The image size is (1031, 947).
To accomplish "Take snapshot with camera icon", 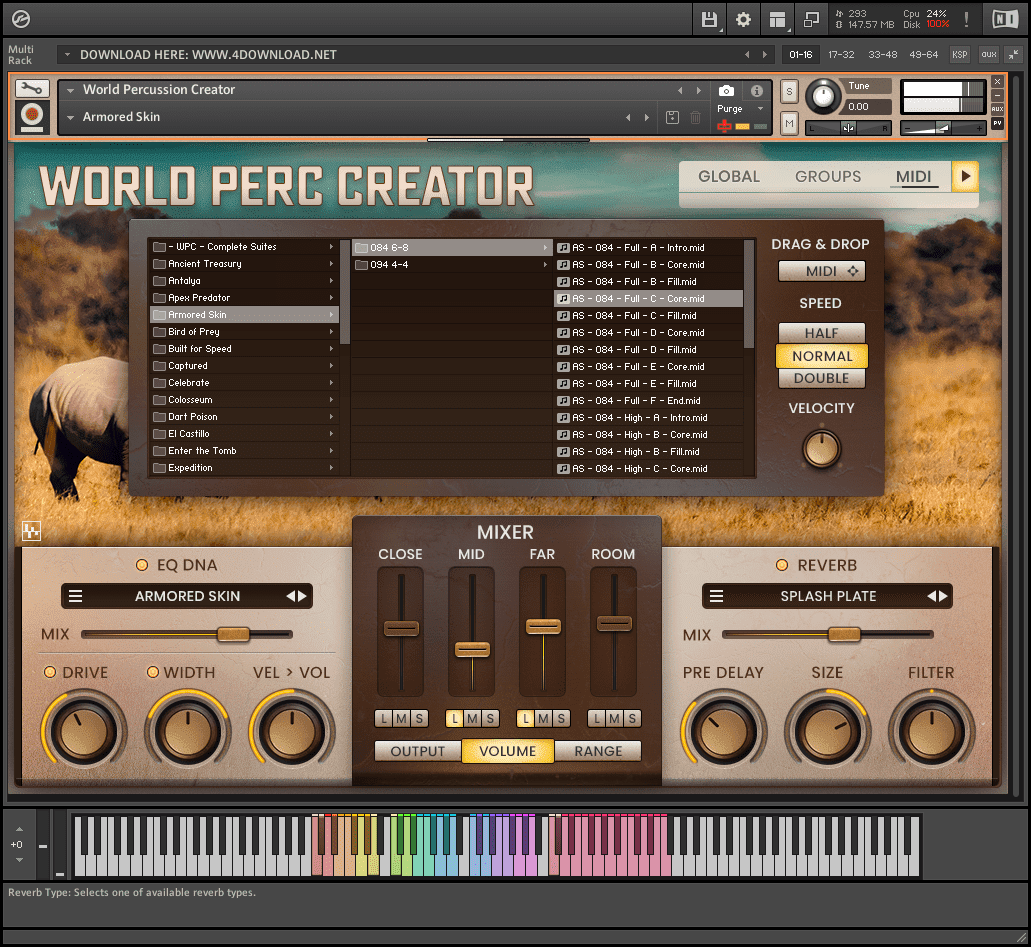I will pyautogui.click(x=727, y=91).
